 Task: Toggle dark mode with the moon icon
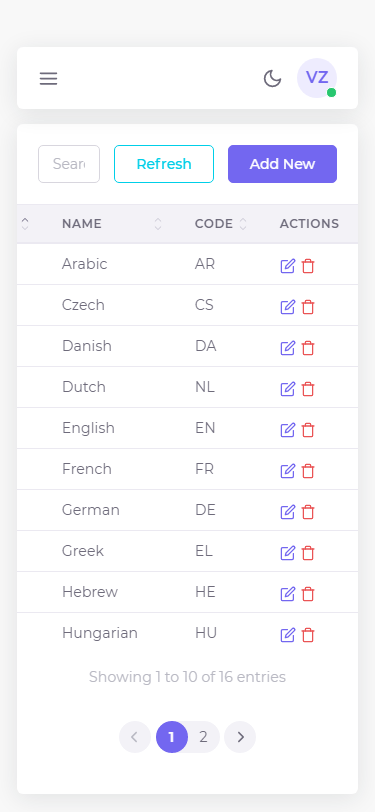click(x=272, y=79)
